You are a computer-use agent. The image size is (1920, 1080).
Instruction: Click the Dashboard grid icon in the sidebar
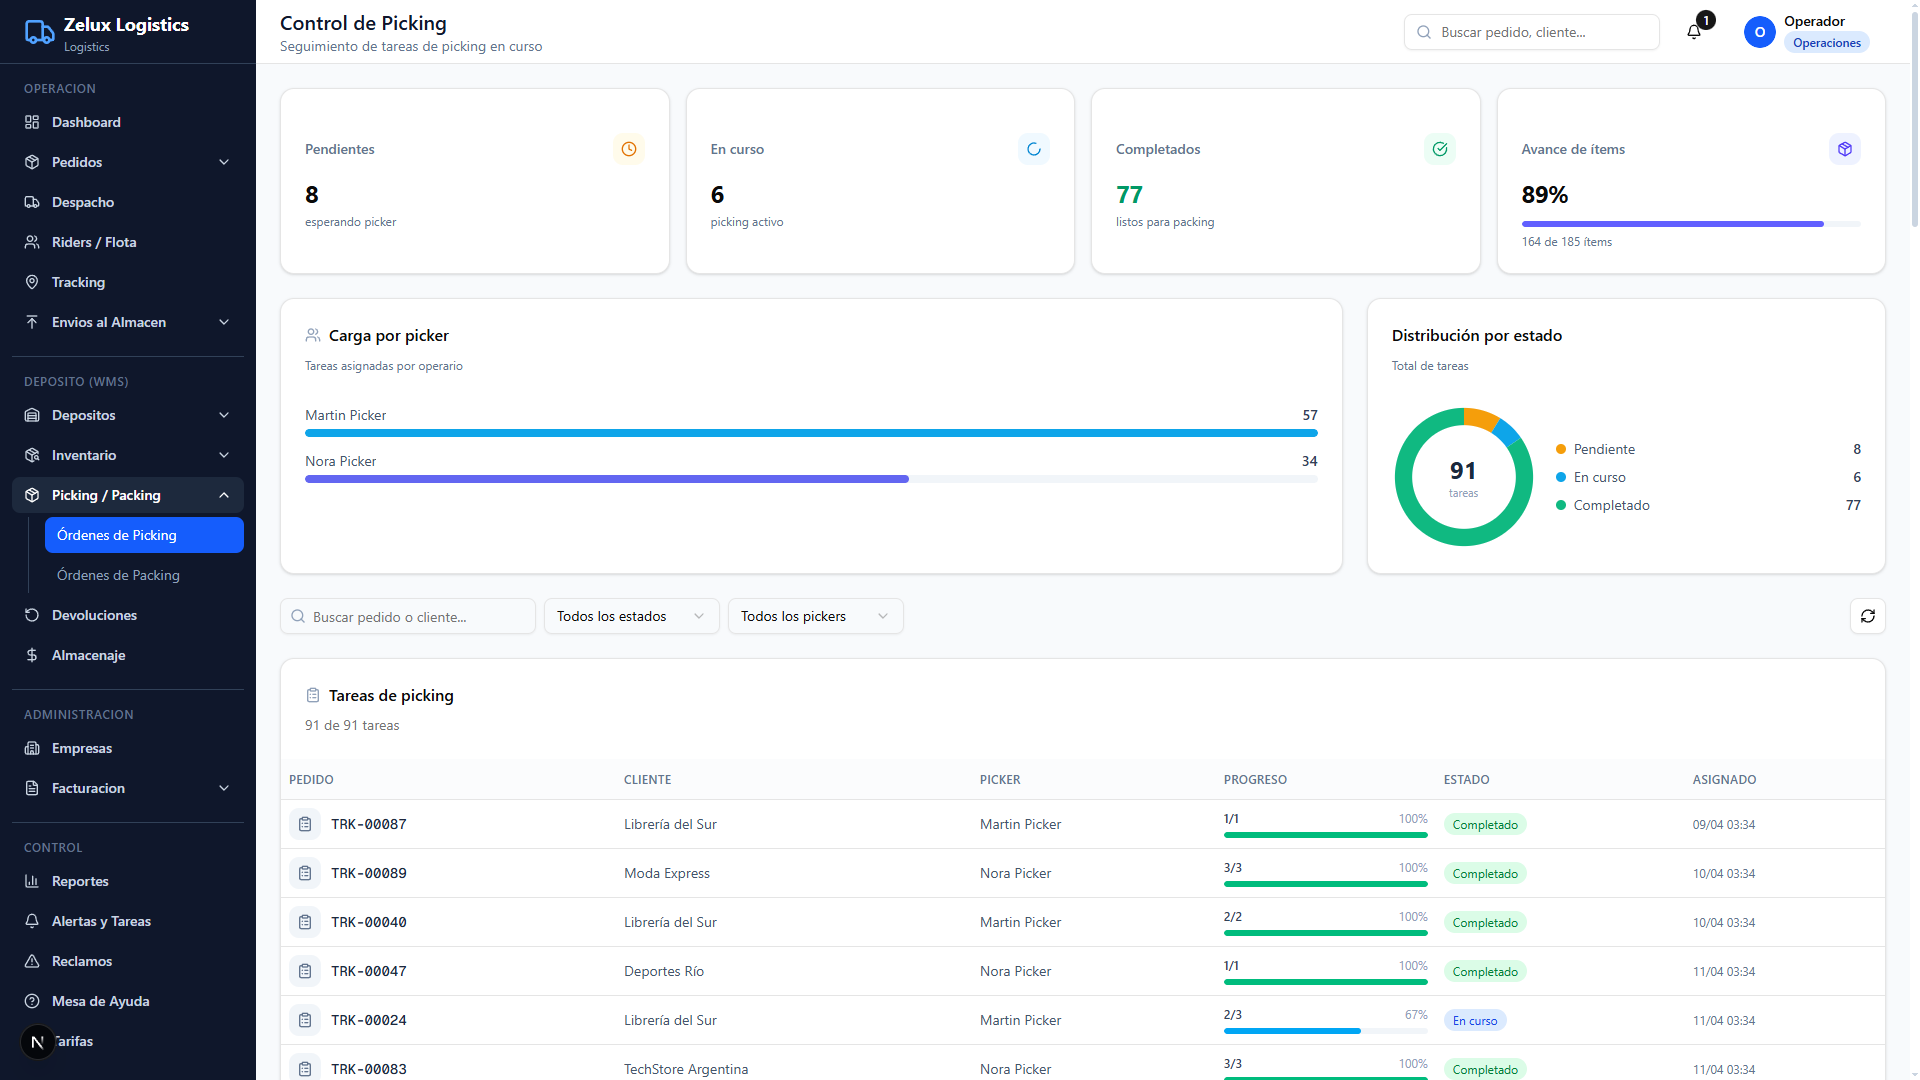pyautogui.click(x=32, y=122)
